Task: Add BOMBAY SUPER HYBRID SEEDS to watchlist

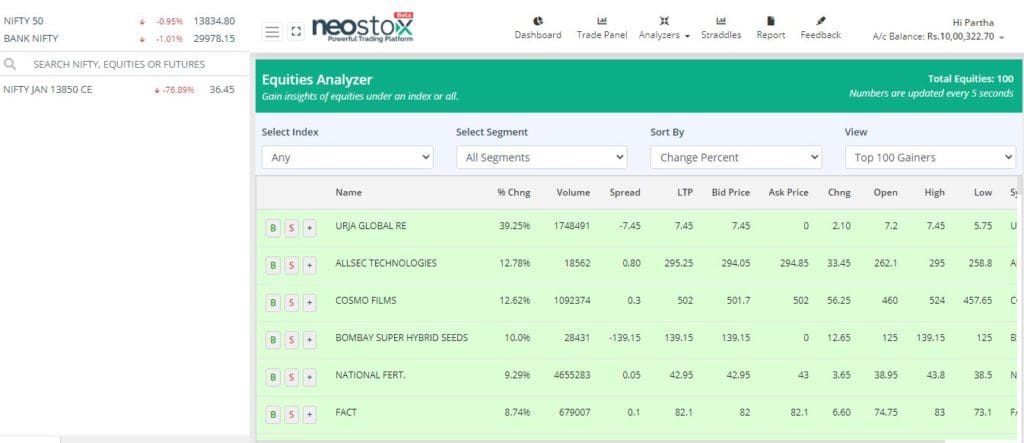Action: 310,340
